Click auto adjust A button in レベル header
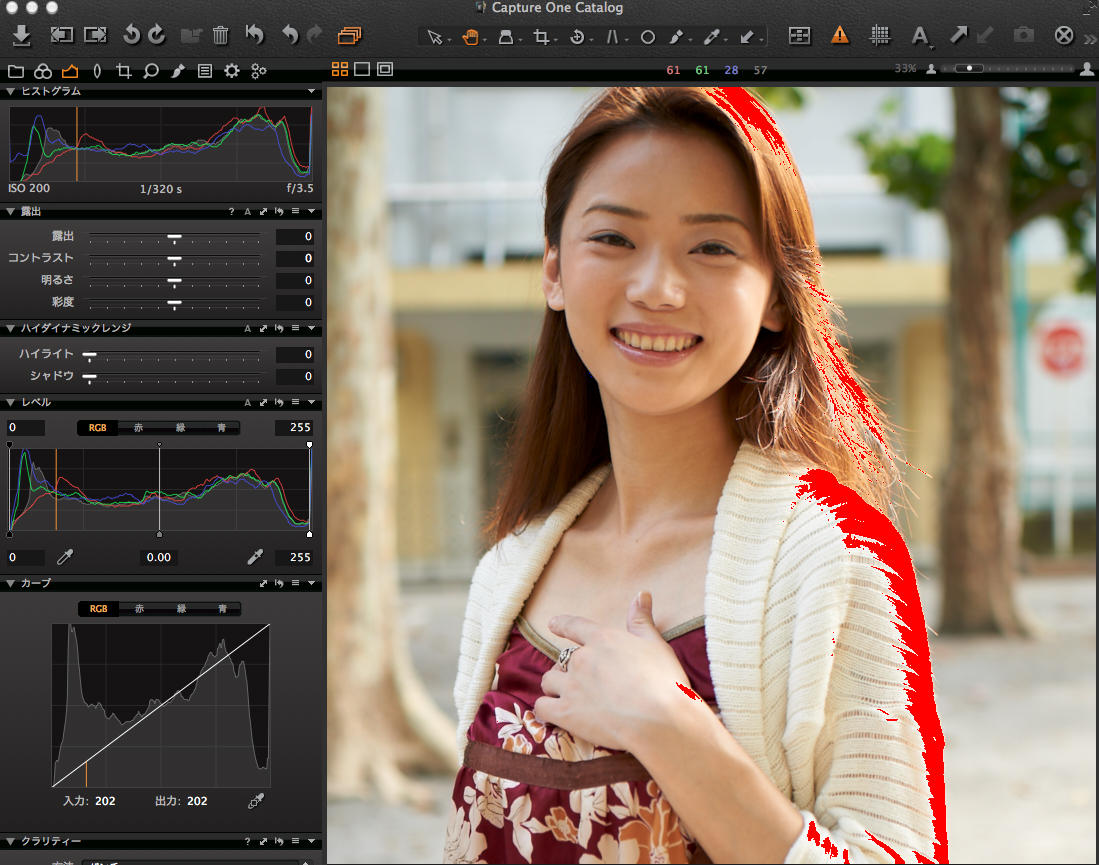This screenshot has height=865, width=1099. [x=247, y=402]
